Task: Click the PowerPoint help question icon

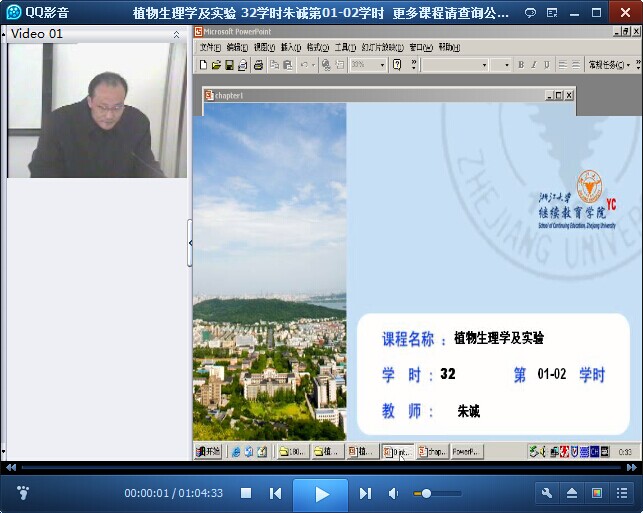Action: pyautogui.click(x=397, y=65)
